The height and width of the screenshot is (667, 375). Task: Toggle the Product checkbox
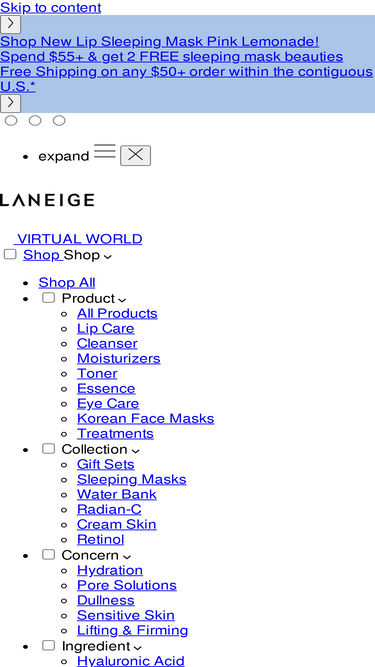coord(48,297)
